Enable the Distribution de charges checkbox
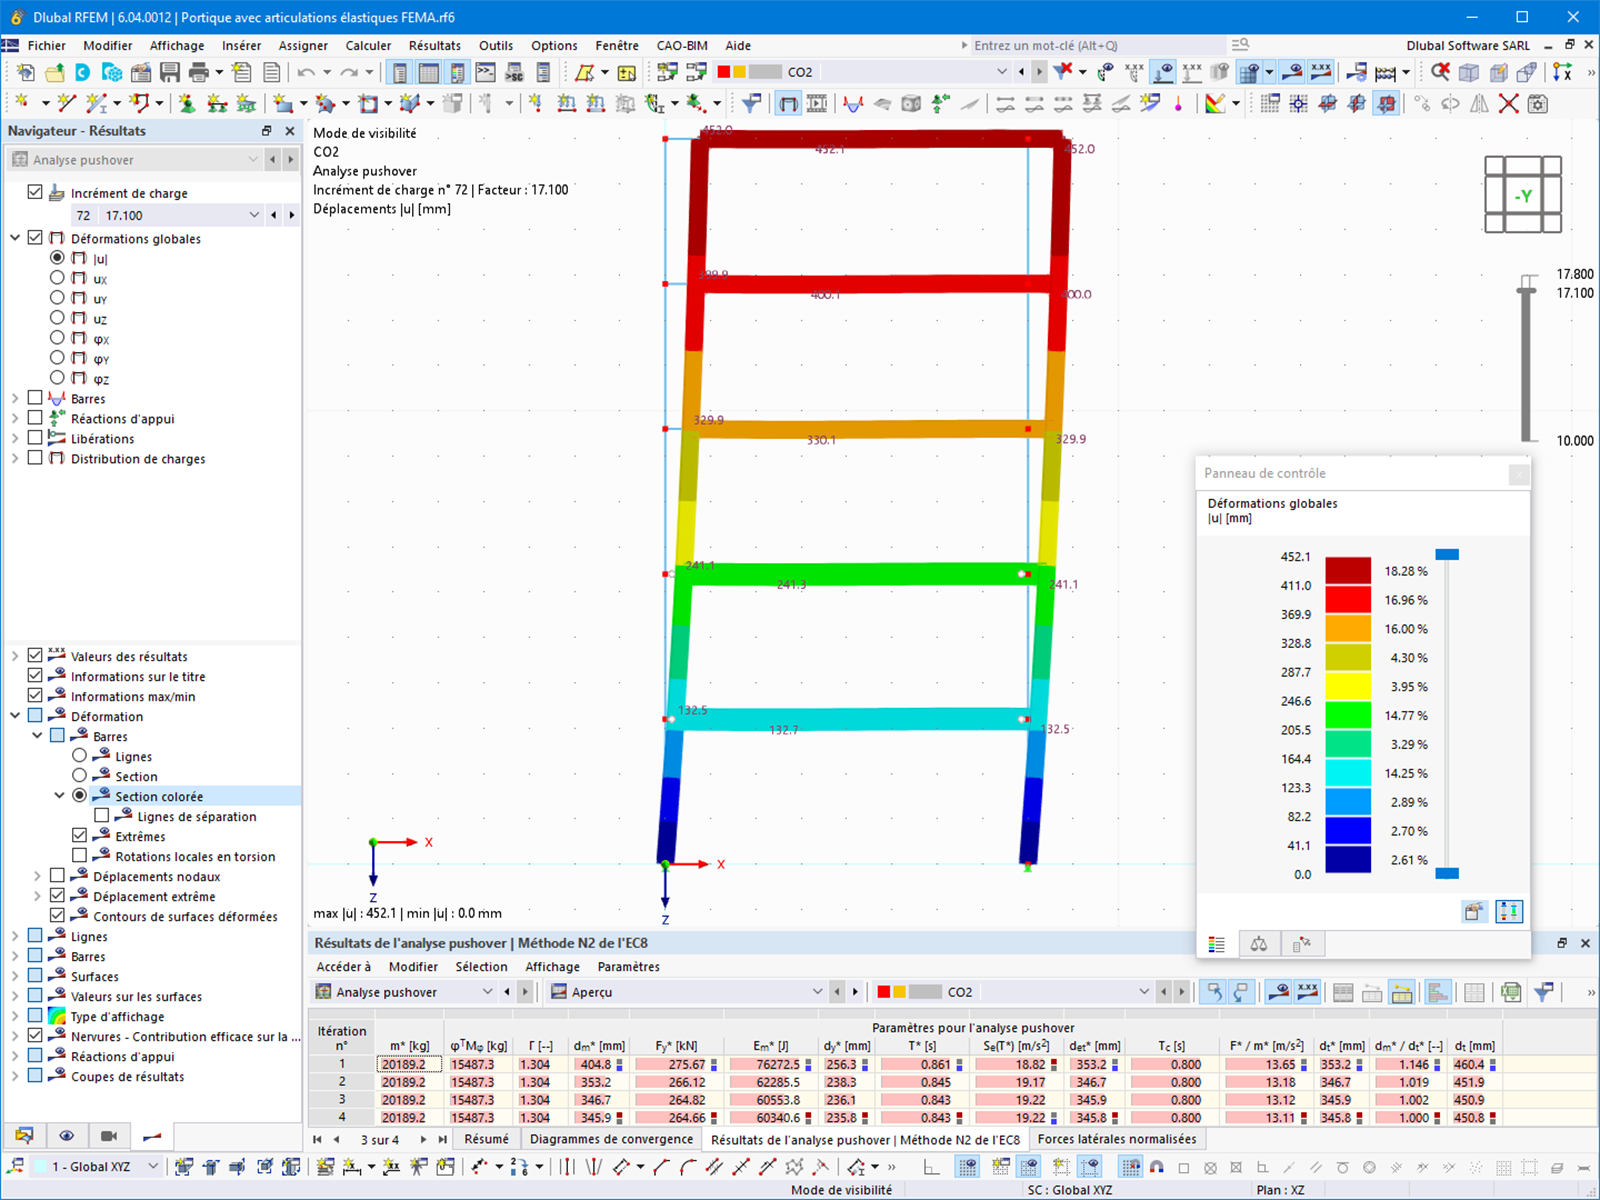Image resolution: width=1600 pixels, height=1200 pixels. (35, 458)
